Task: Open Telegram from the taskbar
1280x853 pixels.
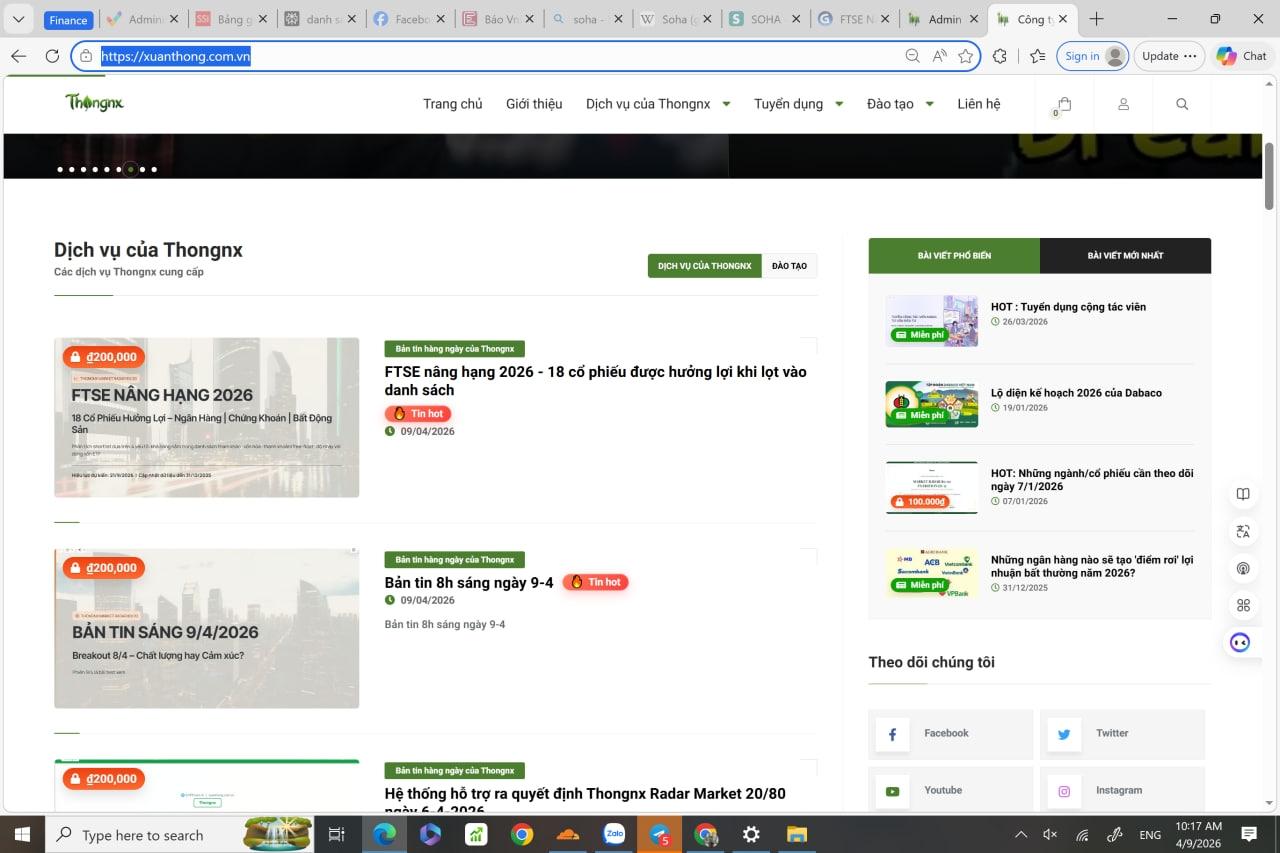Action: 659,834
